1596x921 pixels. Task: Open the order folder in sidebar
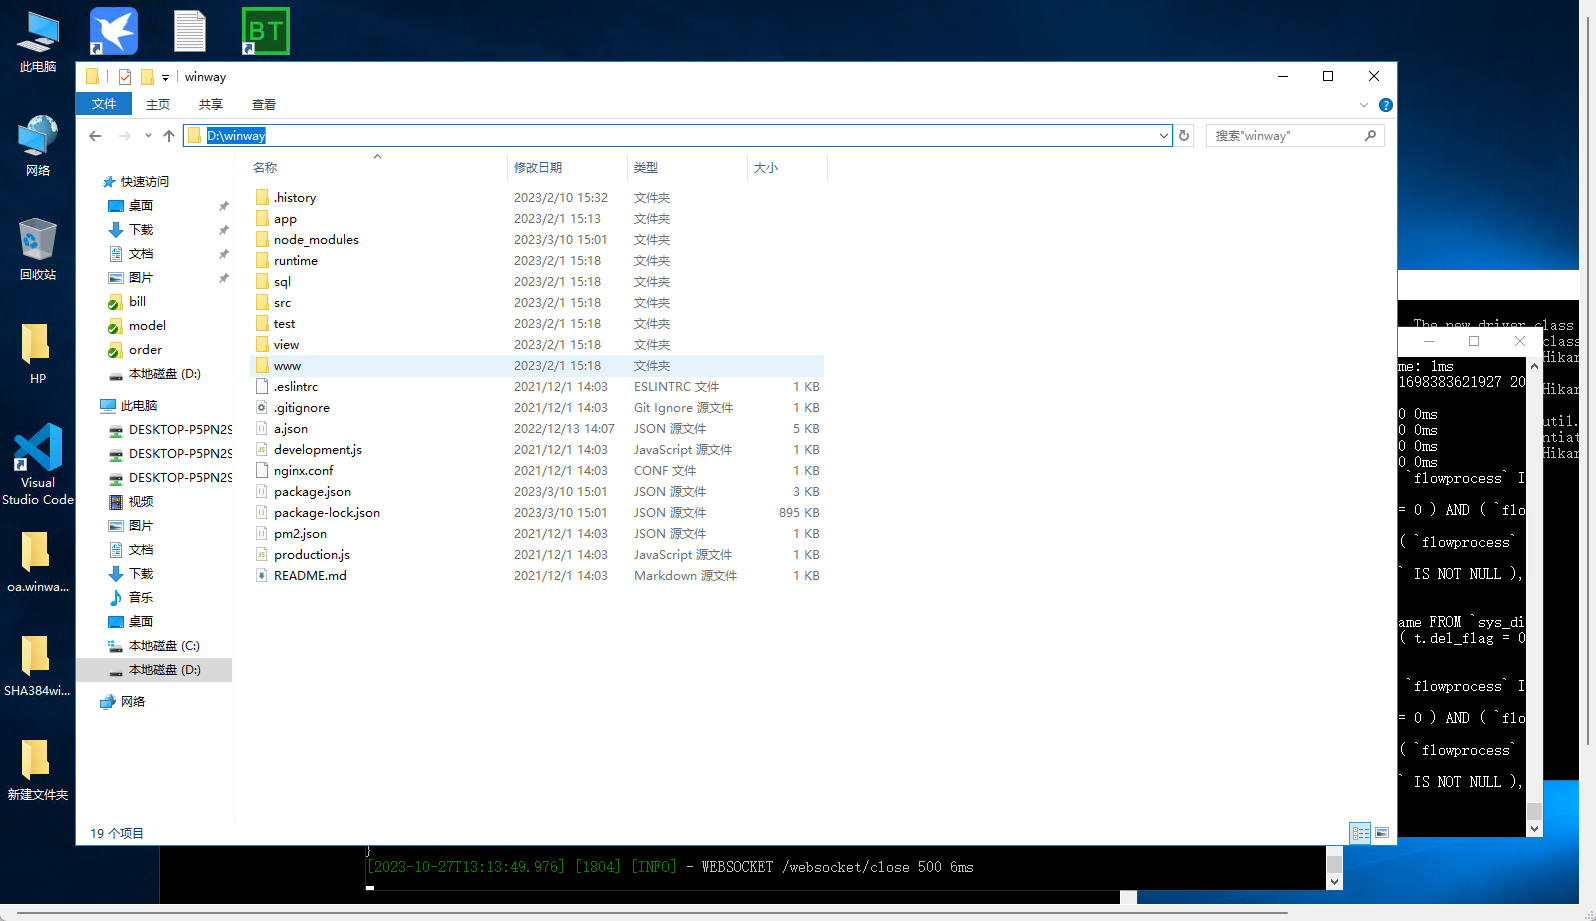145,350
